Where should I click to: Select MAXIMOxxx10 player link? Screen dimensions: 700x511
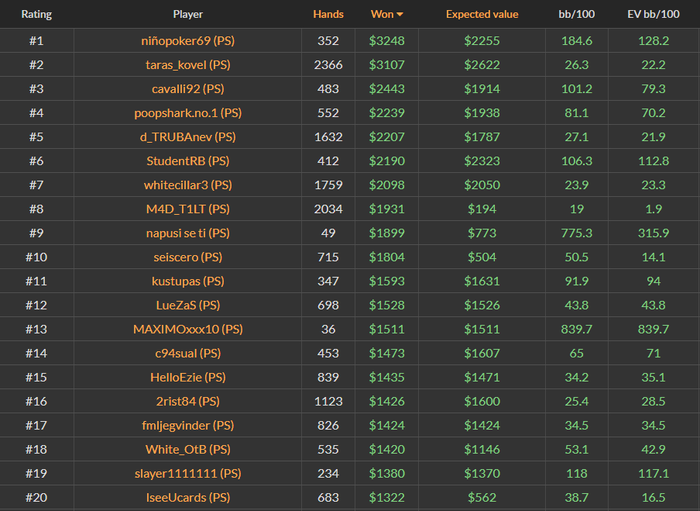pos(188,329)
